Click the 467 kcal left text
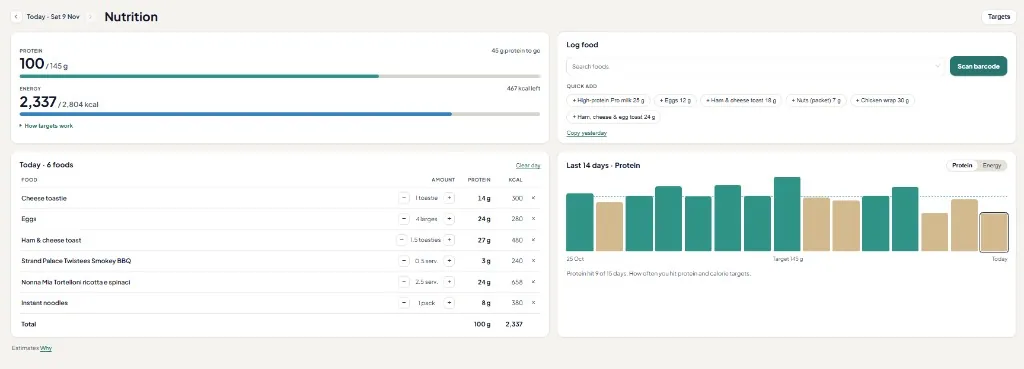The height and width of the screenshot is (369, 1024). click(x=523, y=89)
